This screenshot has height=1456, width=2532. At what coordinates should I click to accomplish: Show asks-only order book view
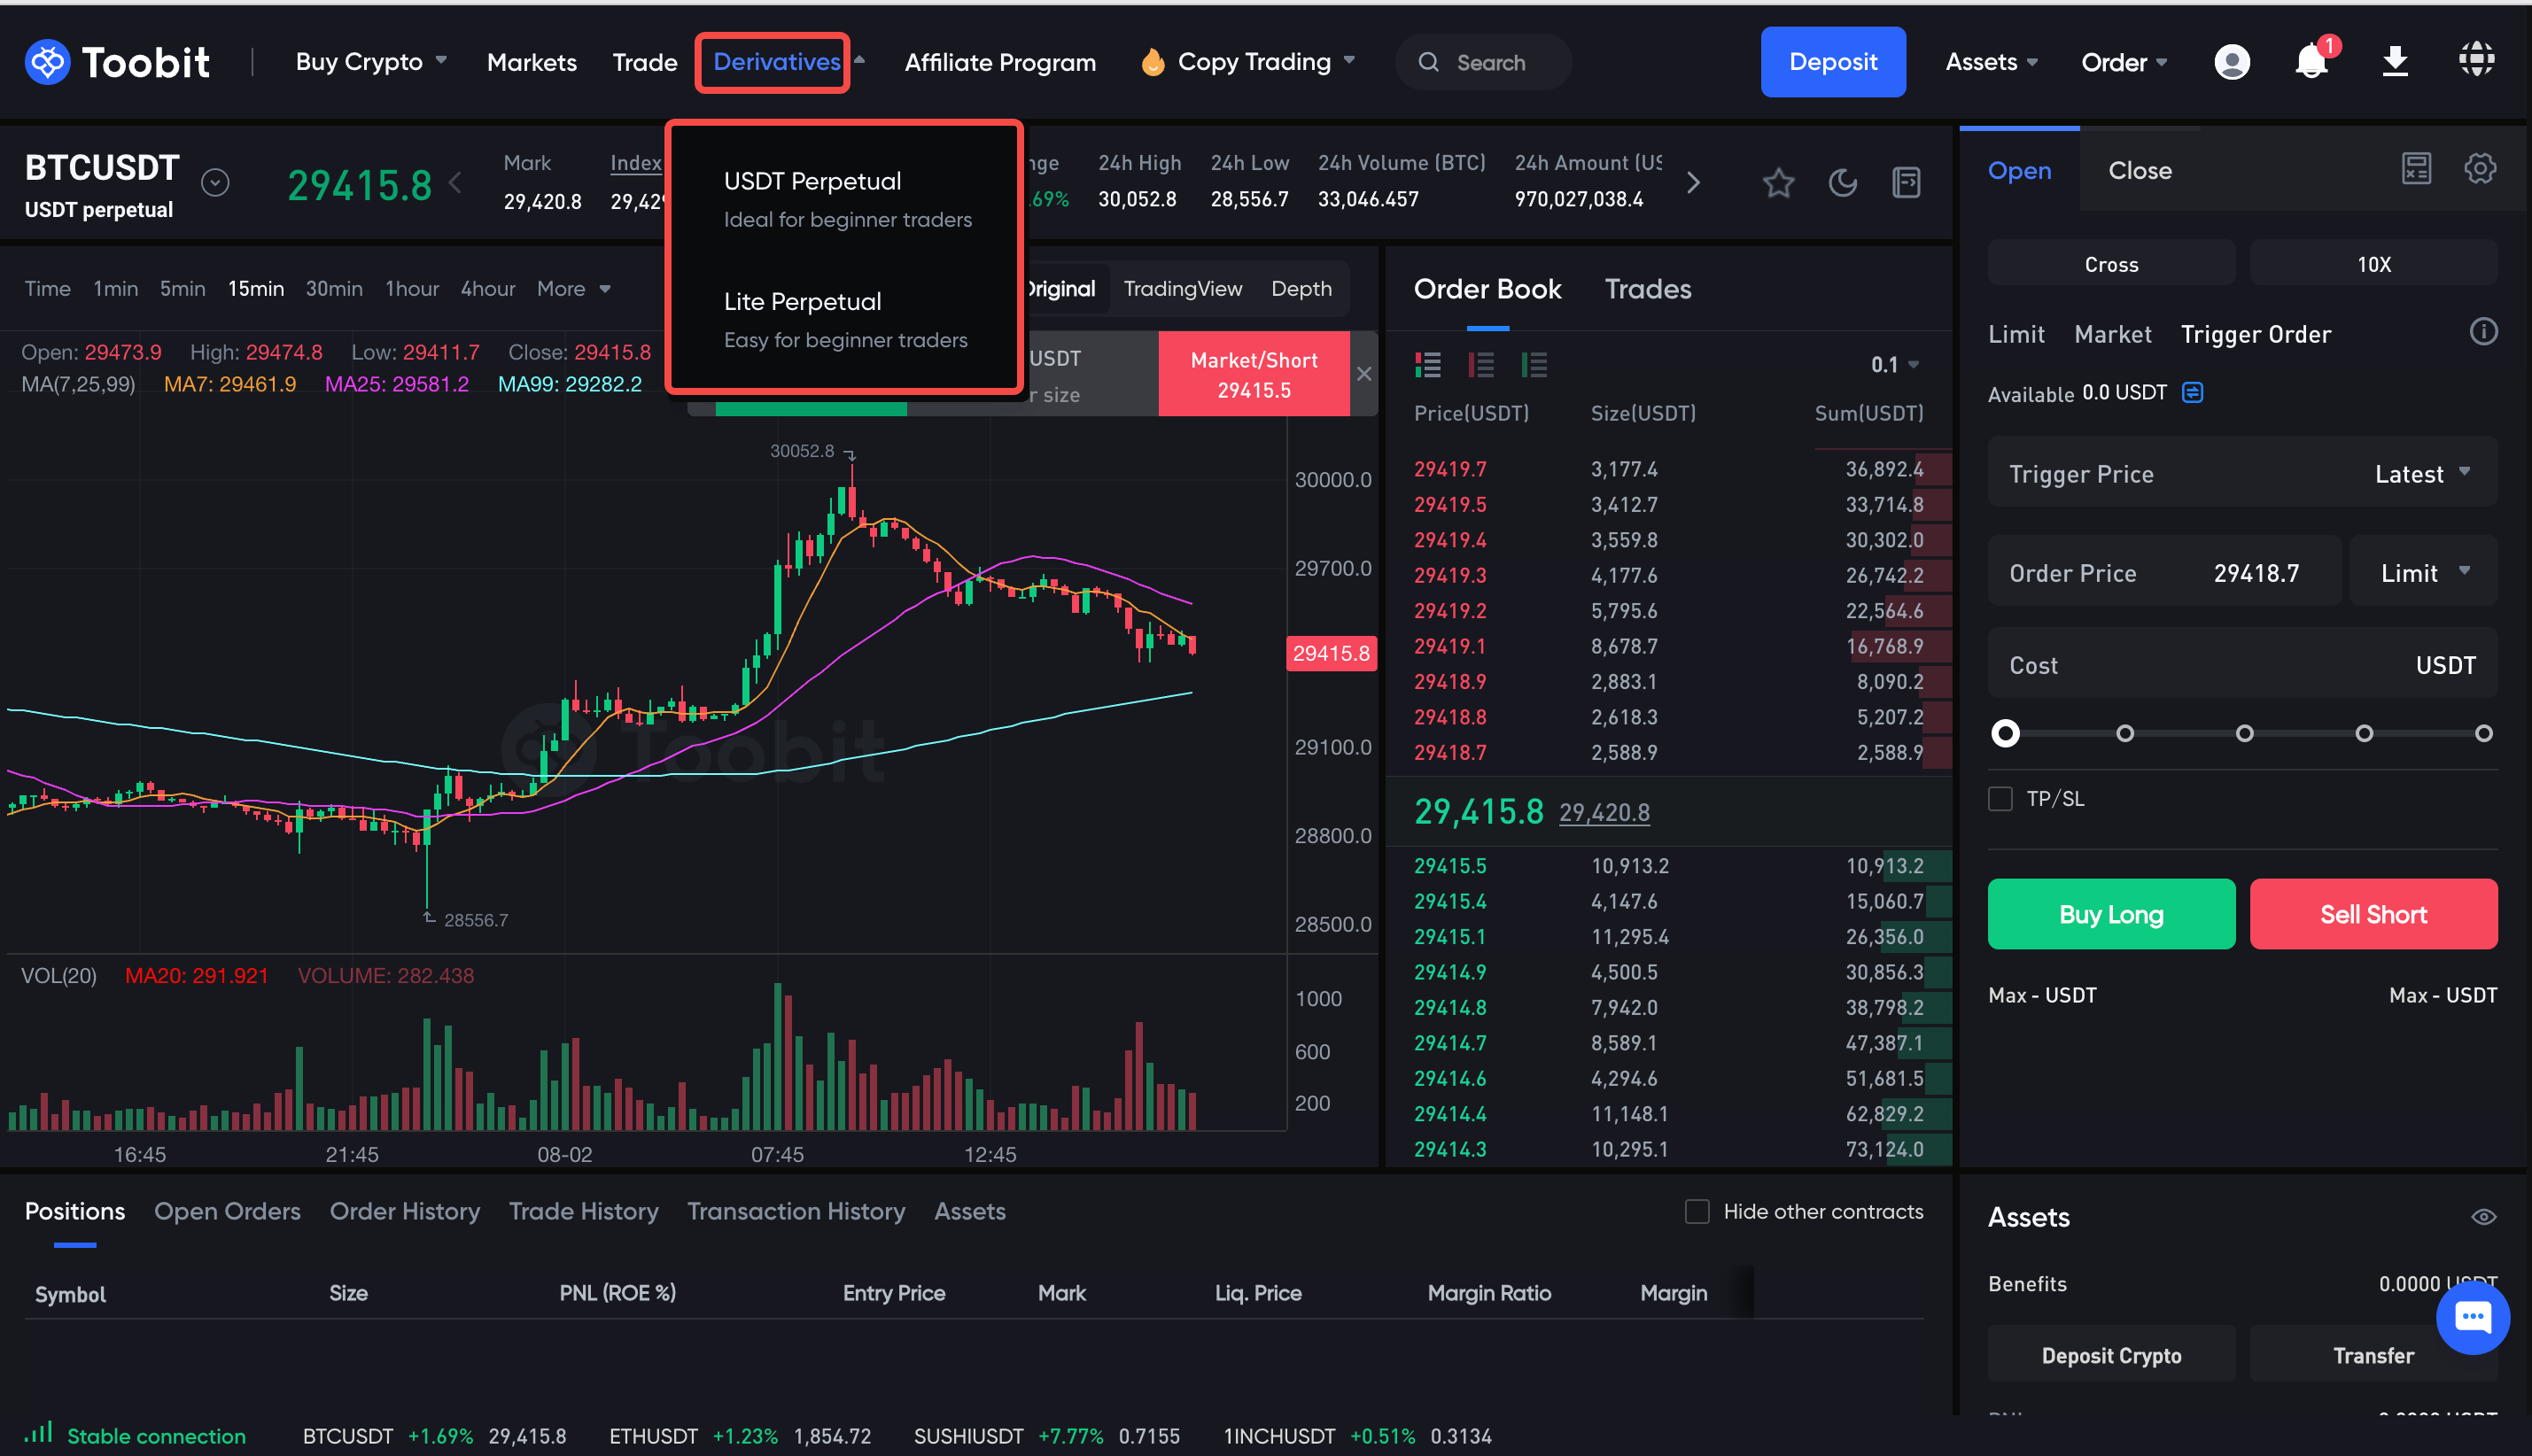click(1480, 365)
